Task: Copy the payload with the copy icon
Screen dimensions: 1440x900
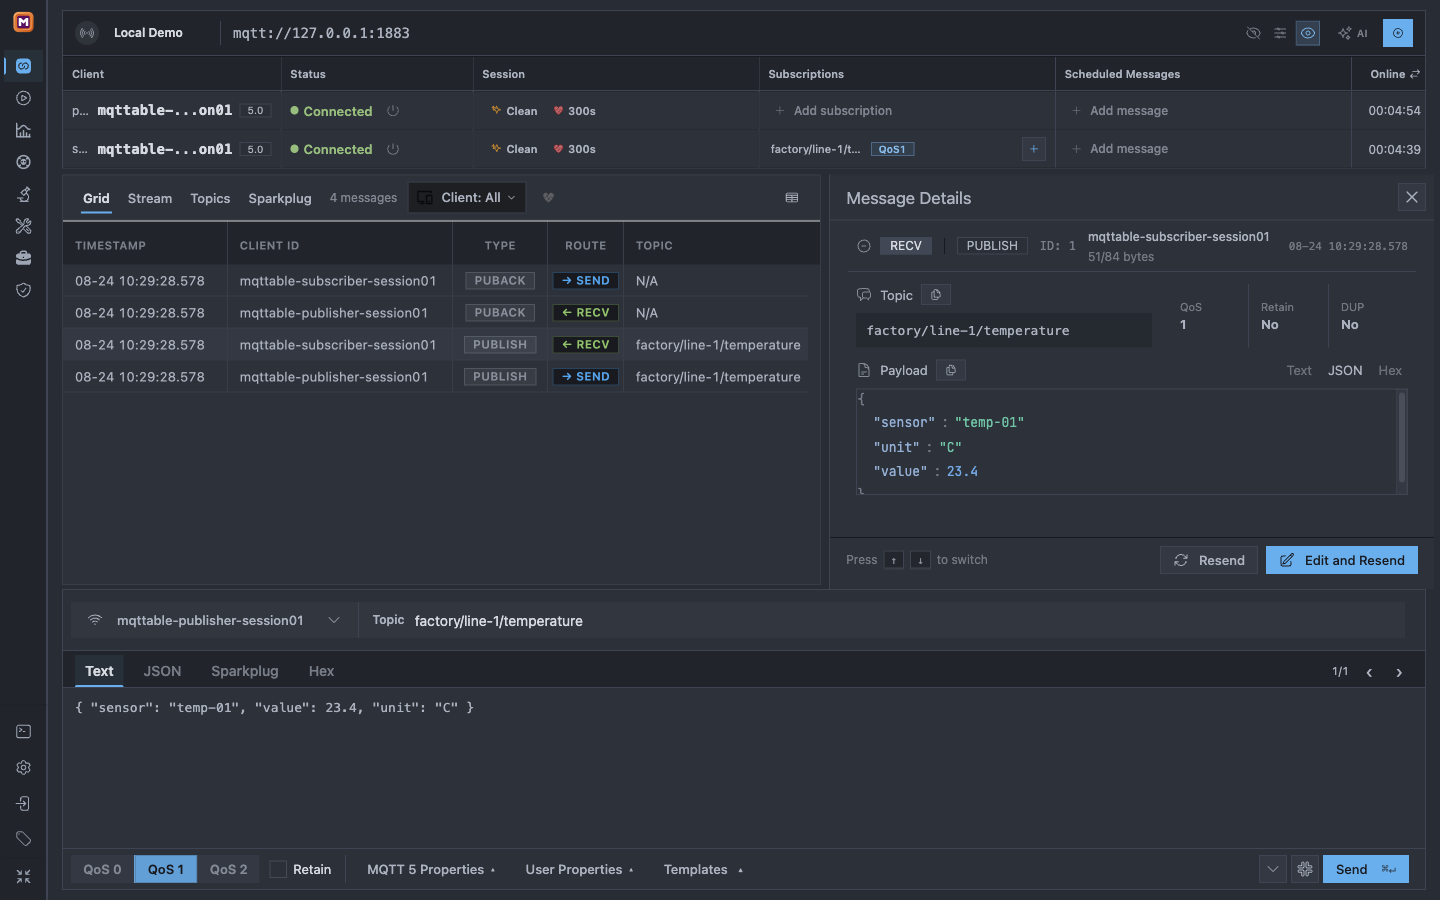Action: (x=951, y=370)
